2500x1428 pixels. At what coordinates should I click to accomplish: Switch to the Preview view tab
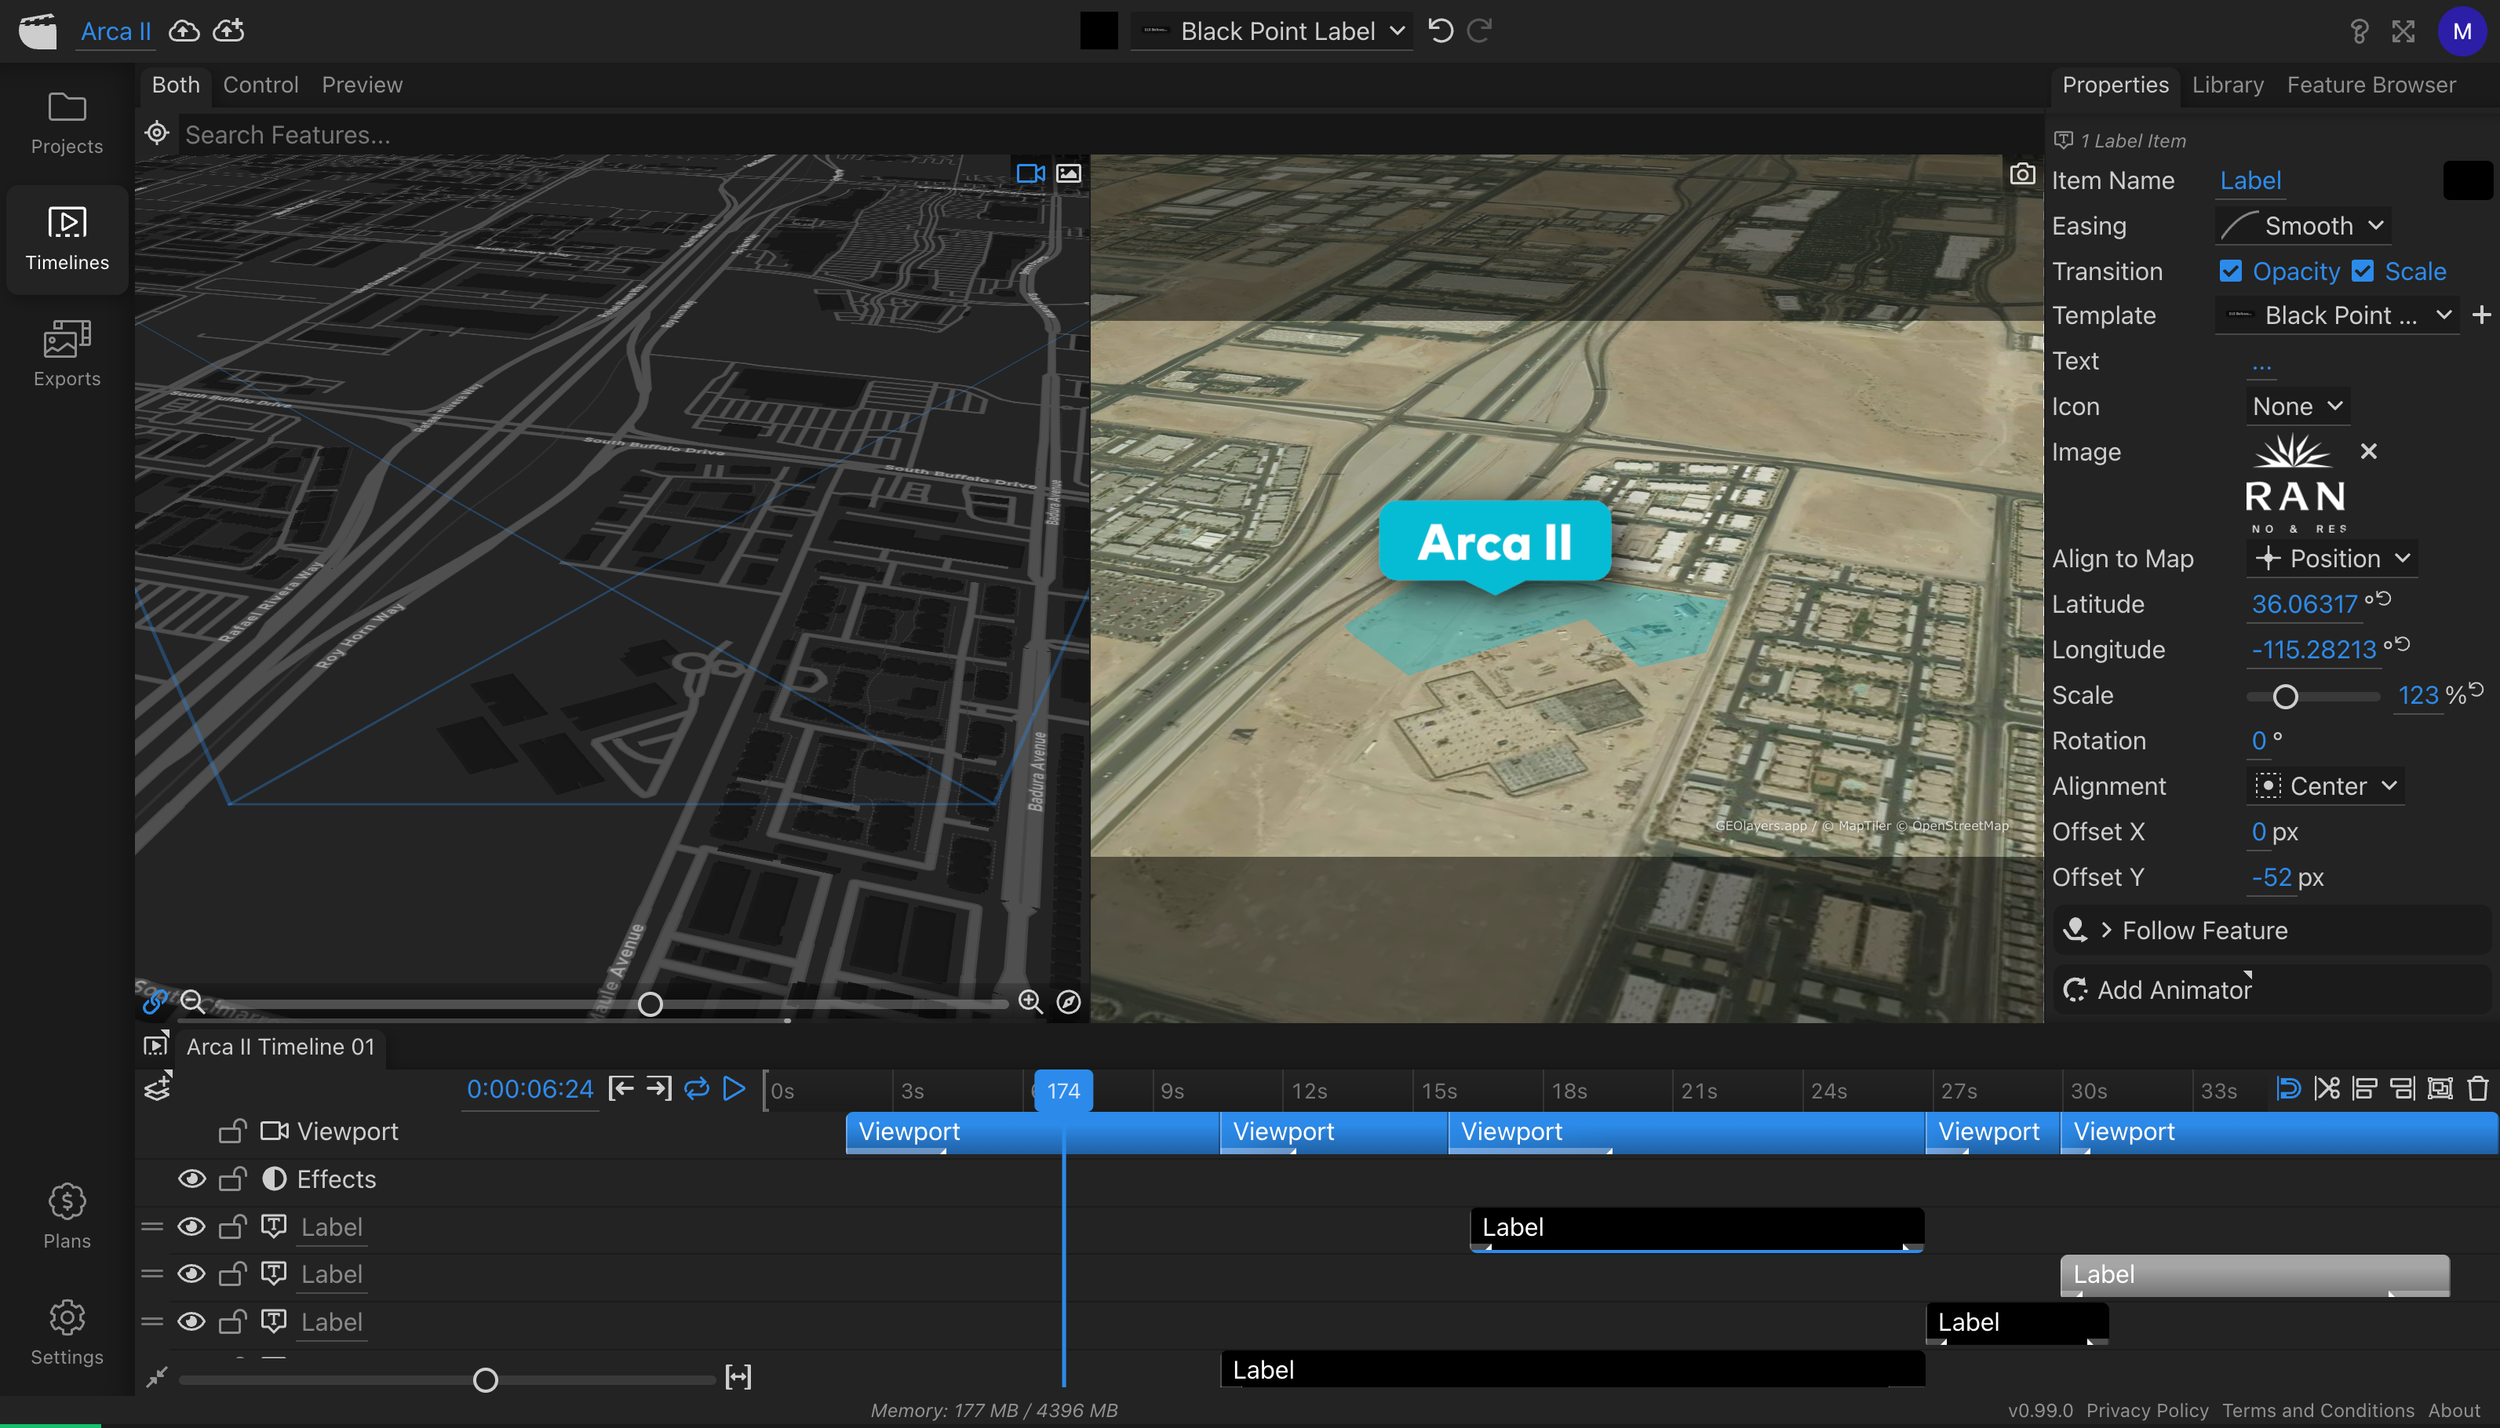[x=362, y=85]
